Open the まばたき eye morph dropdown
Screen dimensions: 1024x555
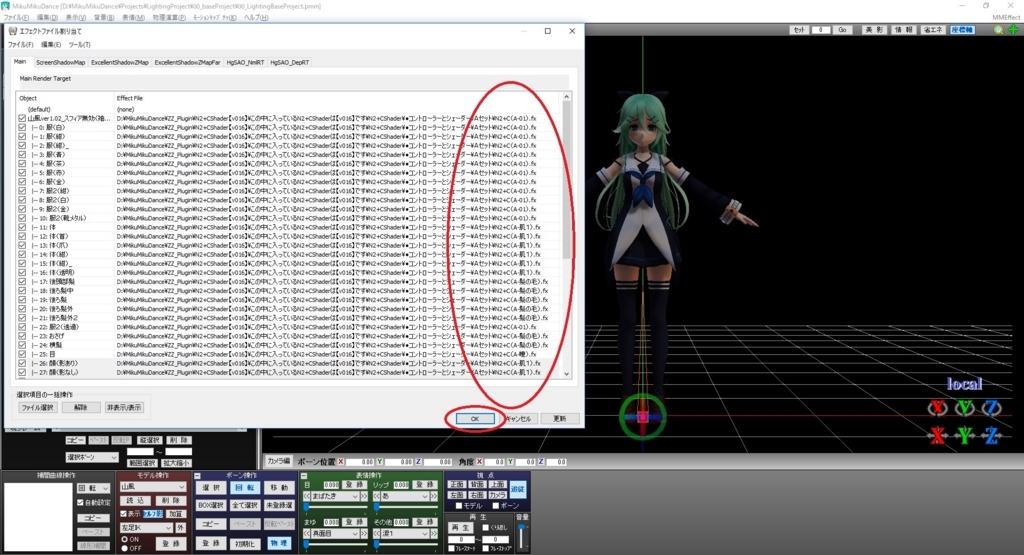tap(335, 496)
